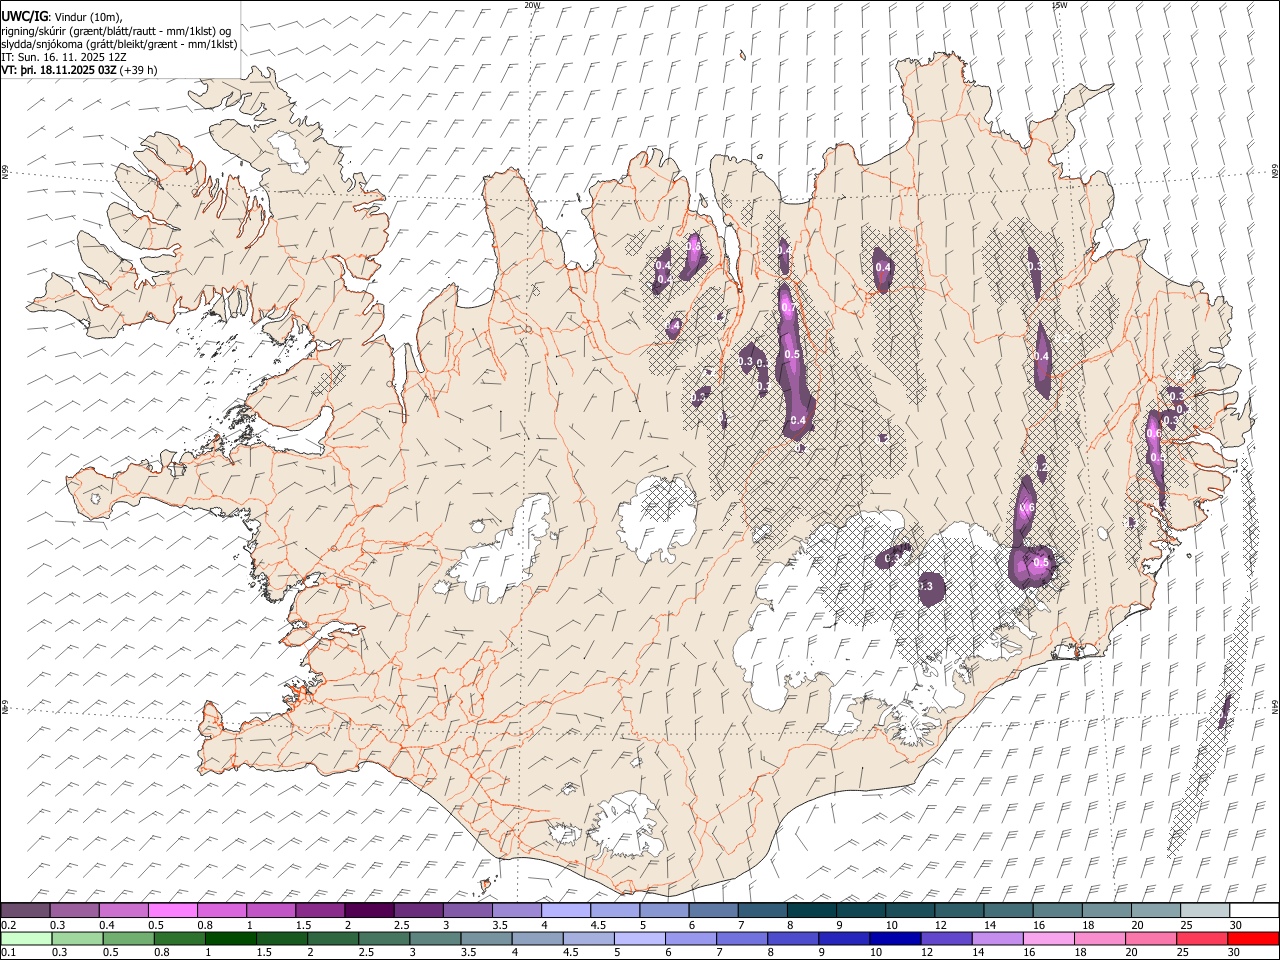Click the Hofsjökull glacier in central Iceland

(657, 512)
